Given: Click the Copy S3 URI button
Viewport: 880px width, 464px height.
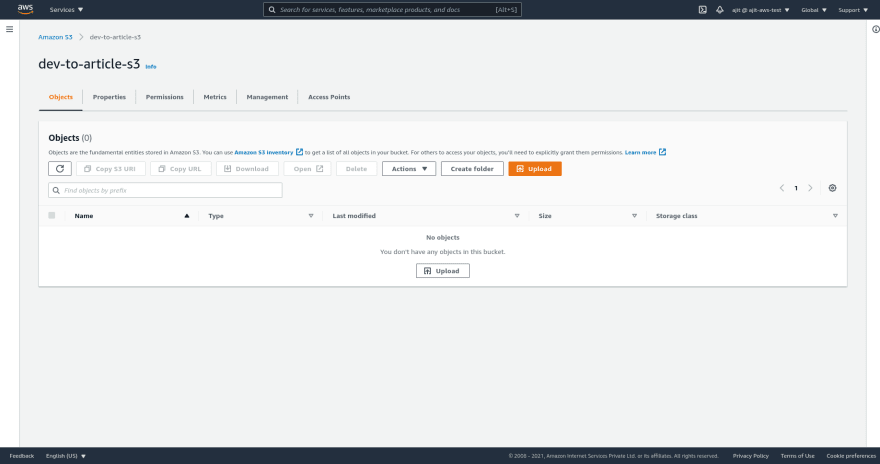Looking at the screenshot, I should [x=111, y=168].
